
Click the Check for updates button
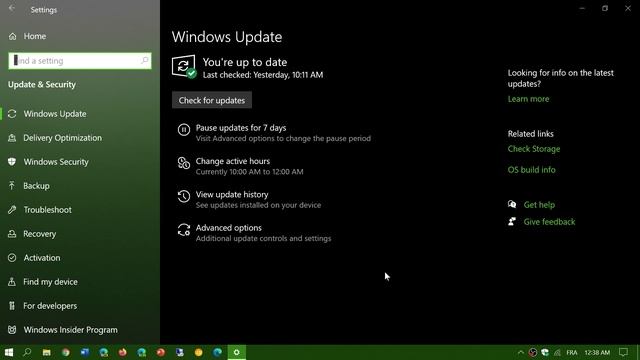212,100
